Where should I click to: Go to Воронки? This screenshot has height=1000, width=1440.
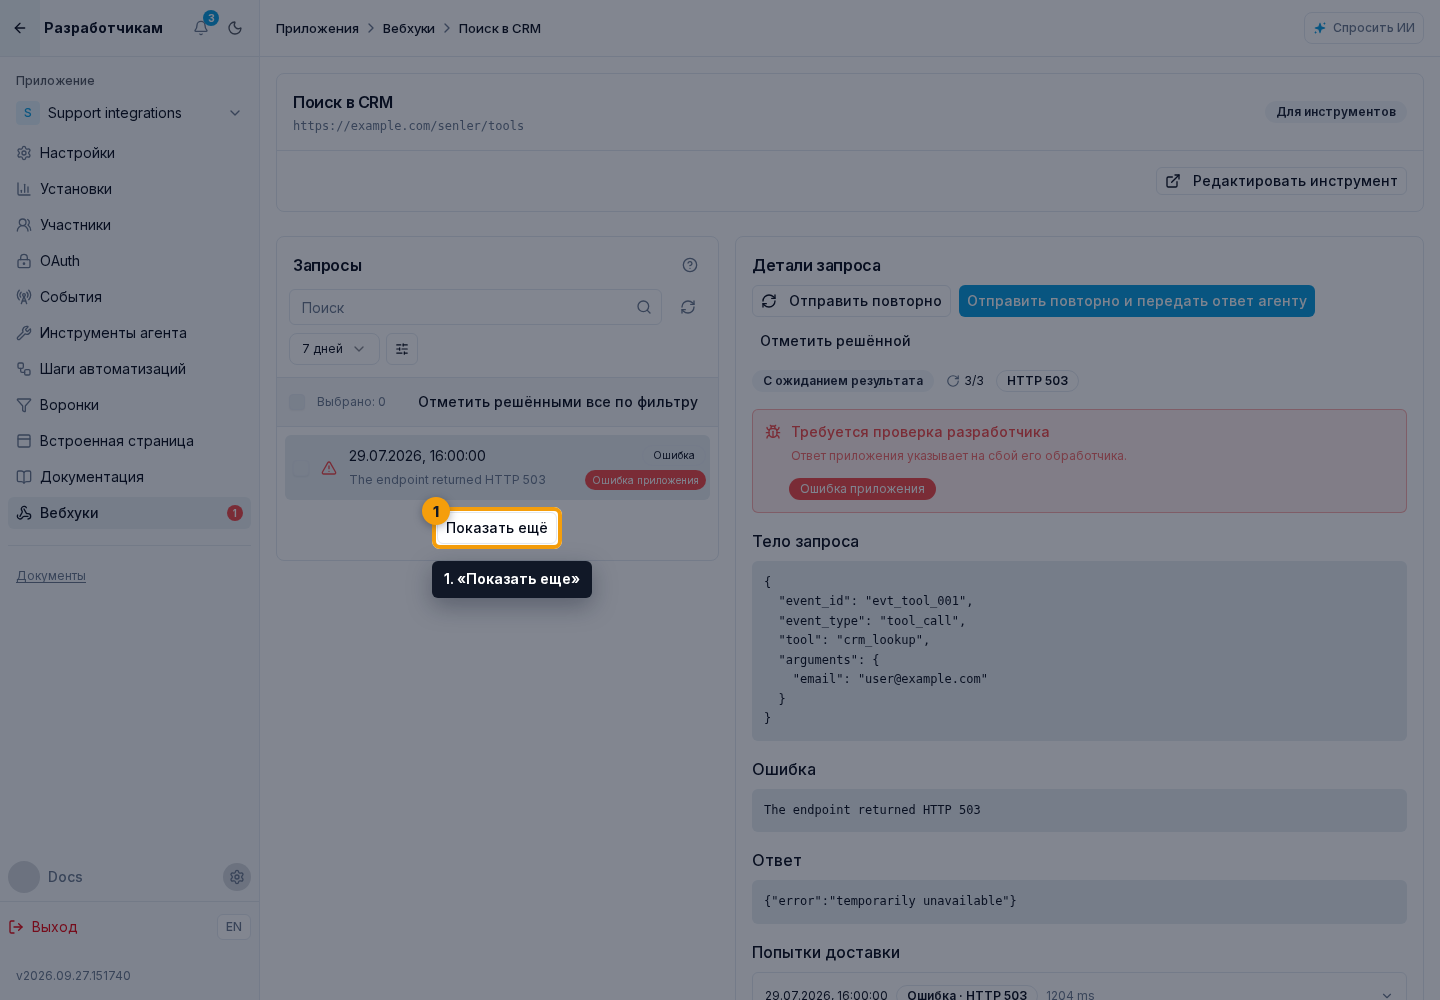click(x=129, y=405)
